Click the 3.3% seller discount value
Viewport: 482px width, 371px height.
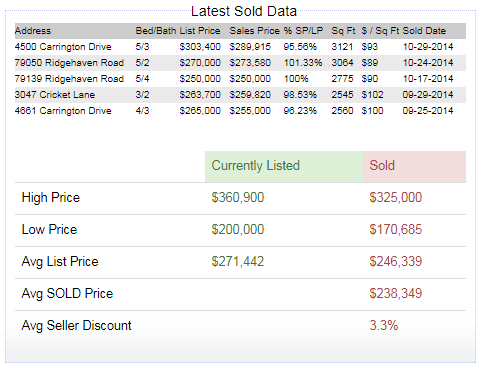(x=384, y=326)
